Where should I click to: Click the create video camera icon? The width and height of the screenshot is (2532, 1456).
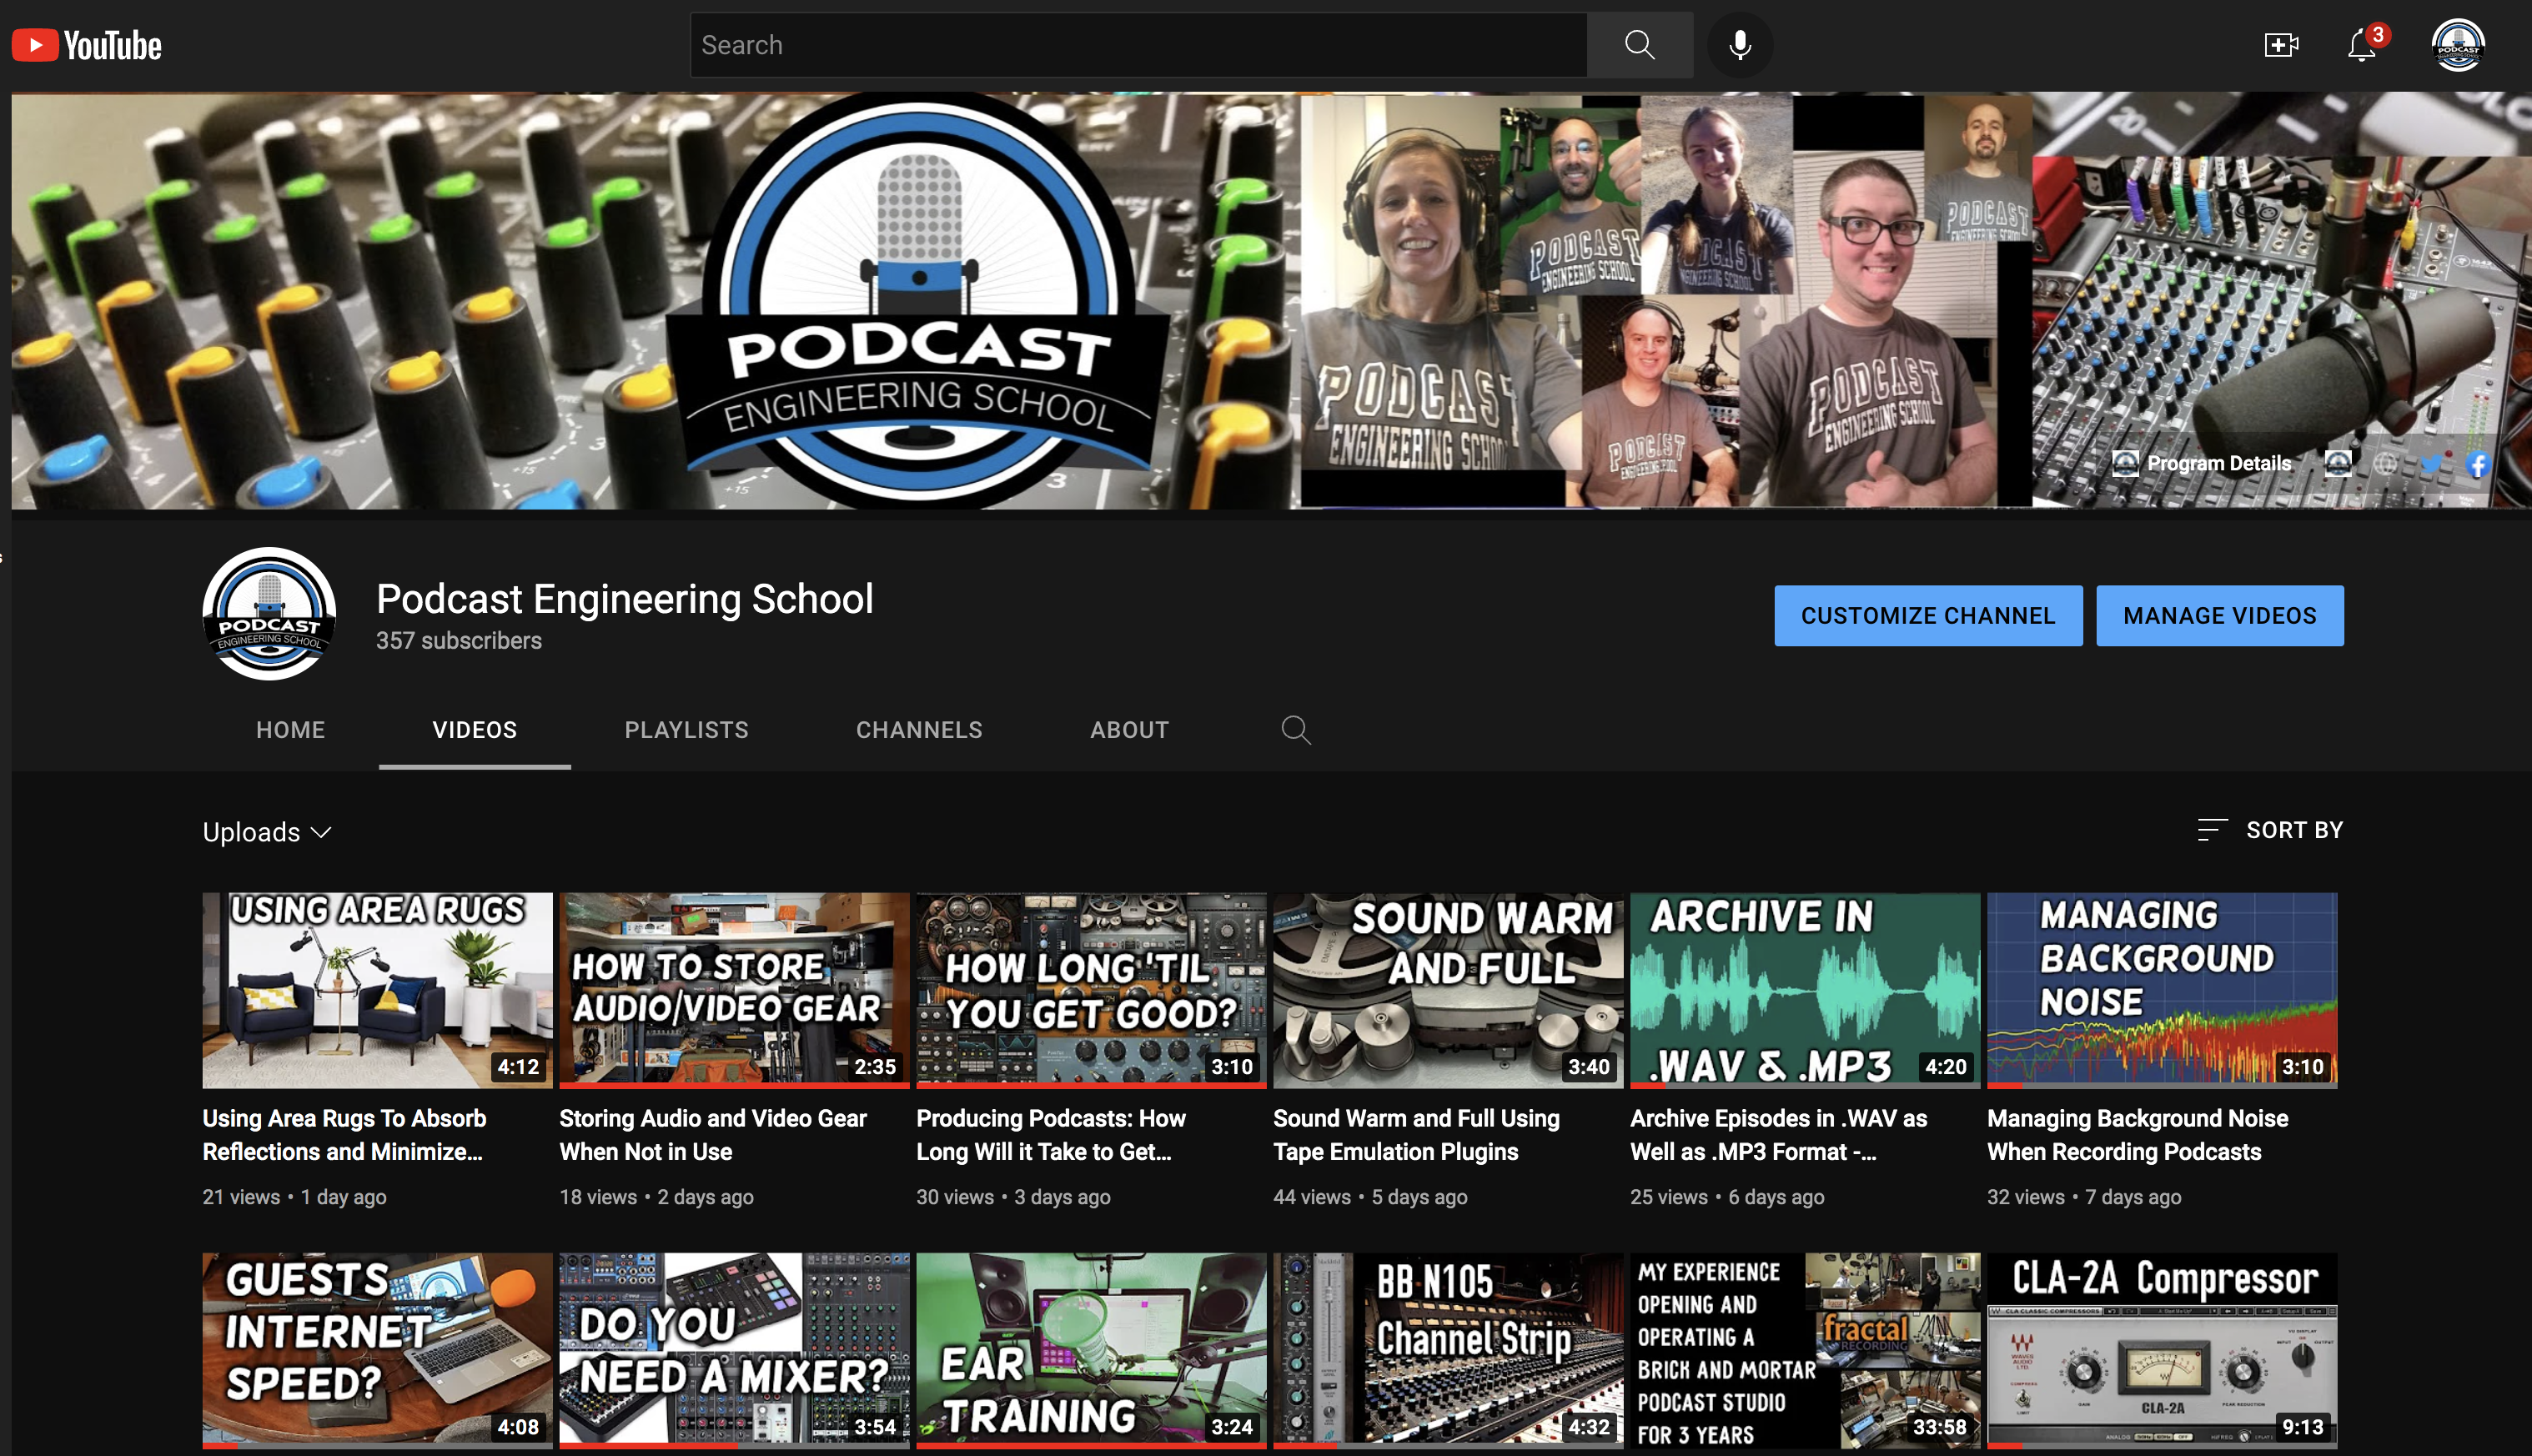tap(2281, 45)
